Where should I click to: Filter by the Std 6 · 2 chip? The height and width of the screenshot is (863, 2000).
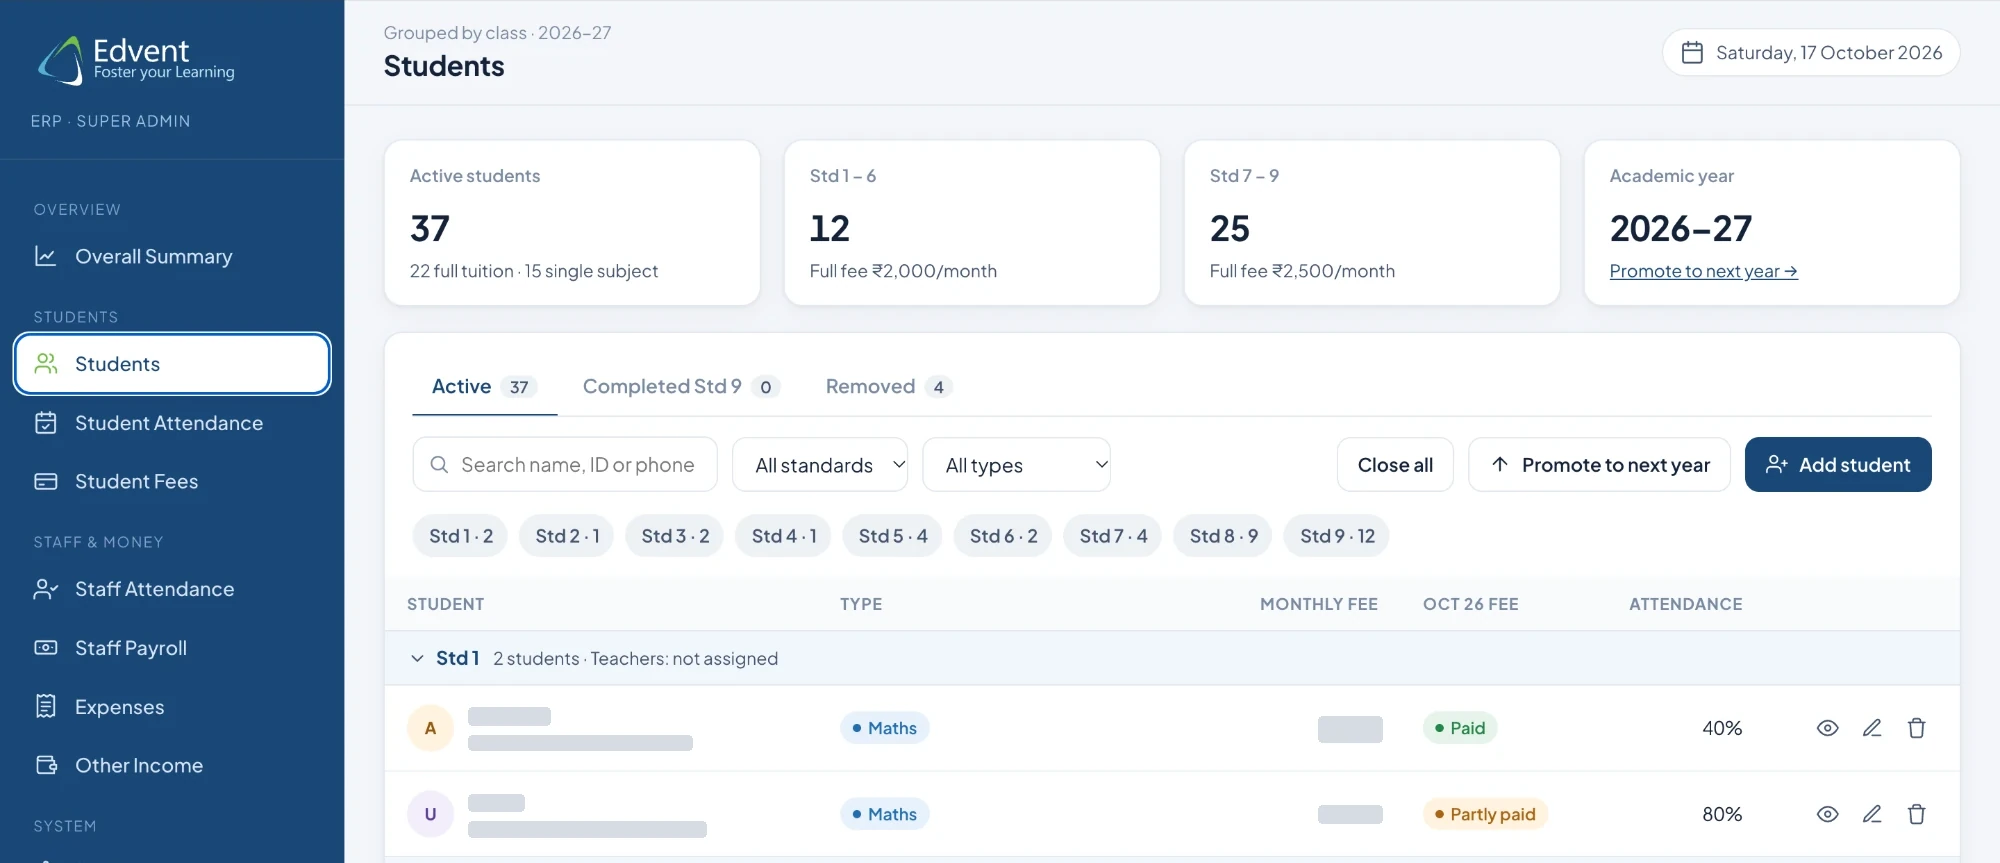pyautogui.click(x=1003, y=536)
